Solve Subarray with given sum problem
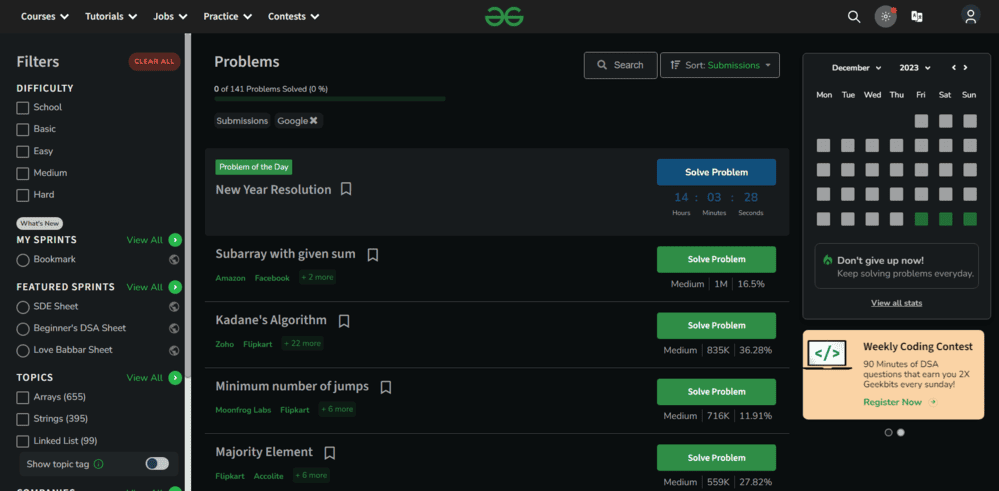Screen dimensions: 999x491 [x=716, y=259]
